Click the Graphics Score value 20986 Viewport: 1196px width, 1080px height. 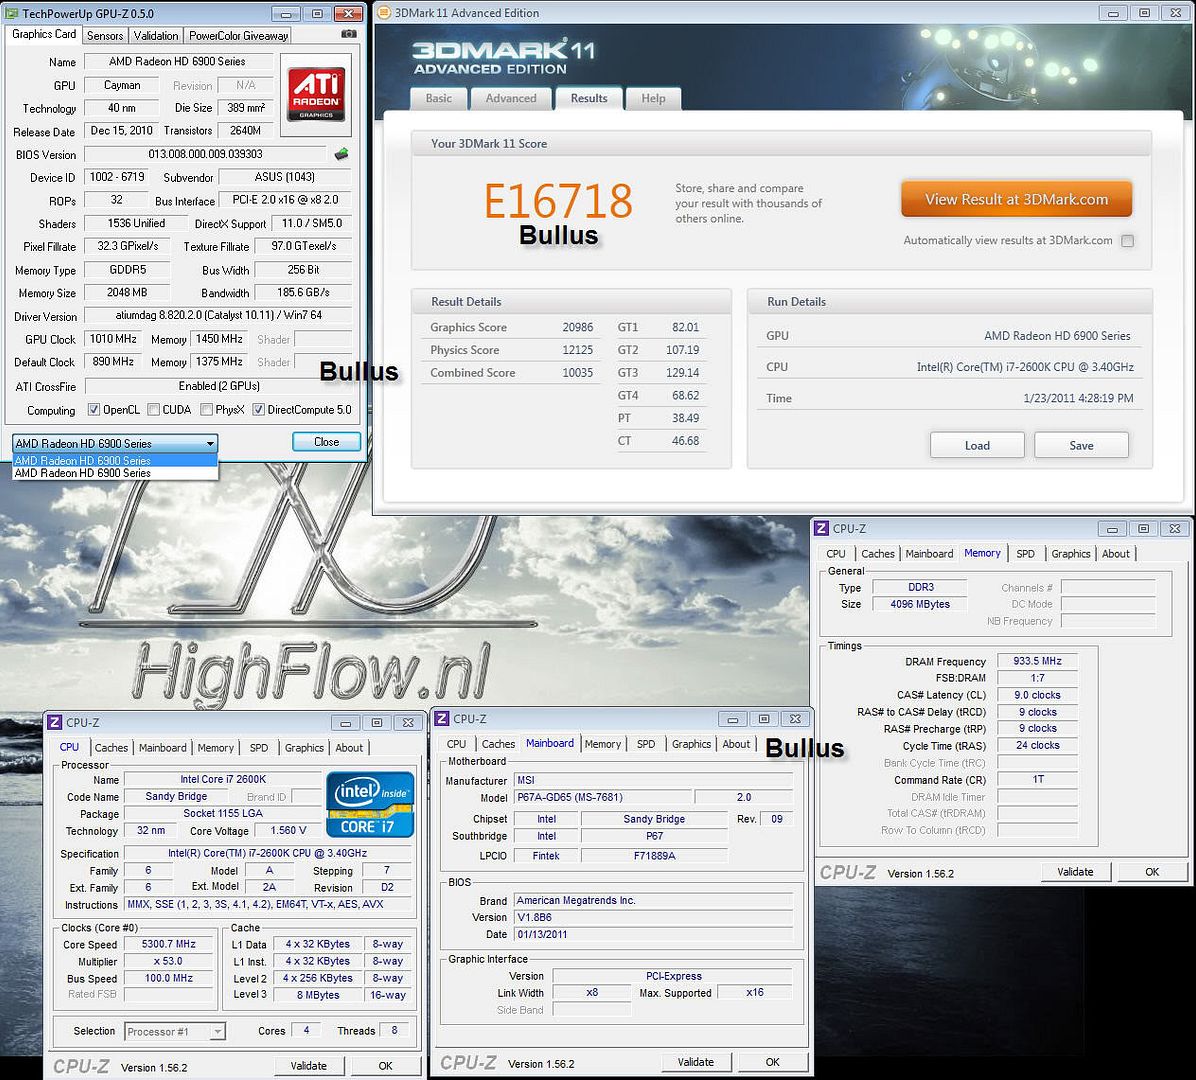point(577,327)
